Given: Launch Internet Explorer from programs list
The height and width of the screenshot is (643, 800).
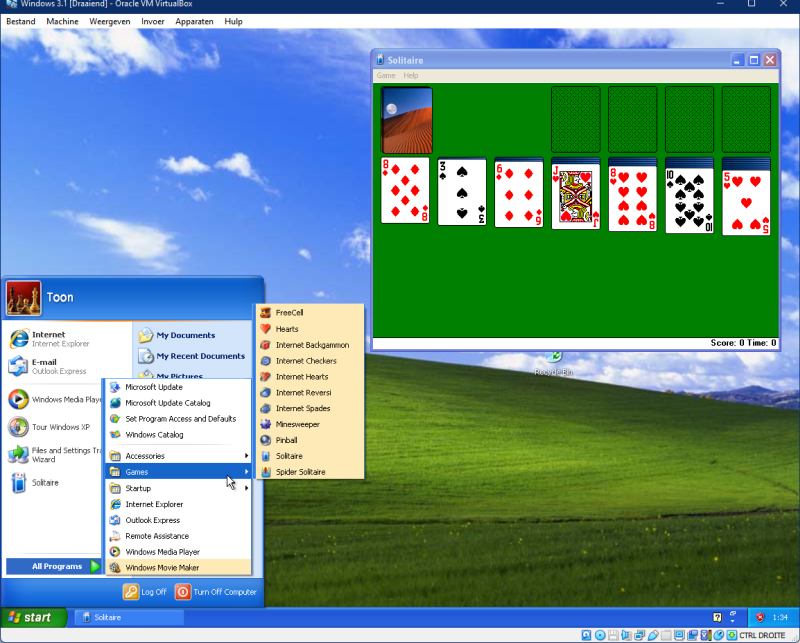Looking at the screenshot, I should click(178, 504).
